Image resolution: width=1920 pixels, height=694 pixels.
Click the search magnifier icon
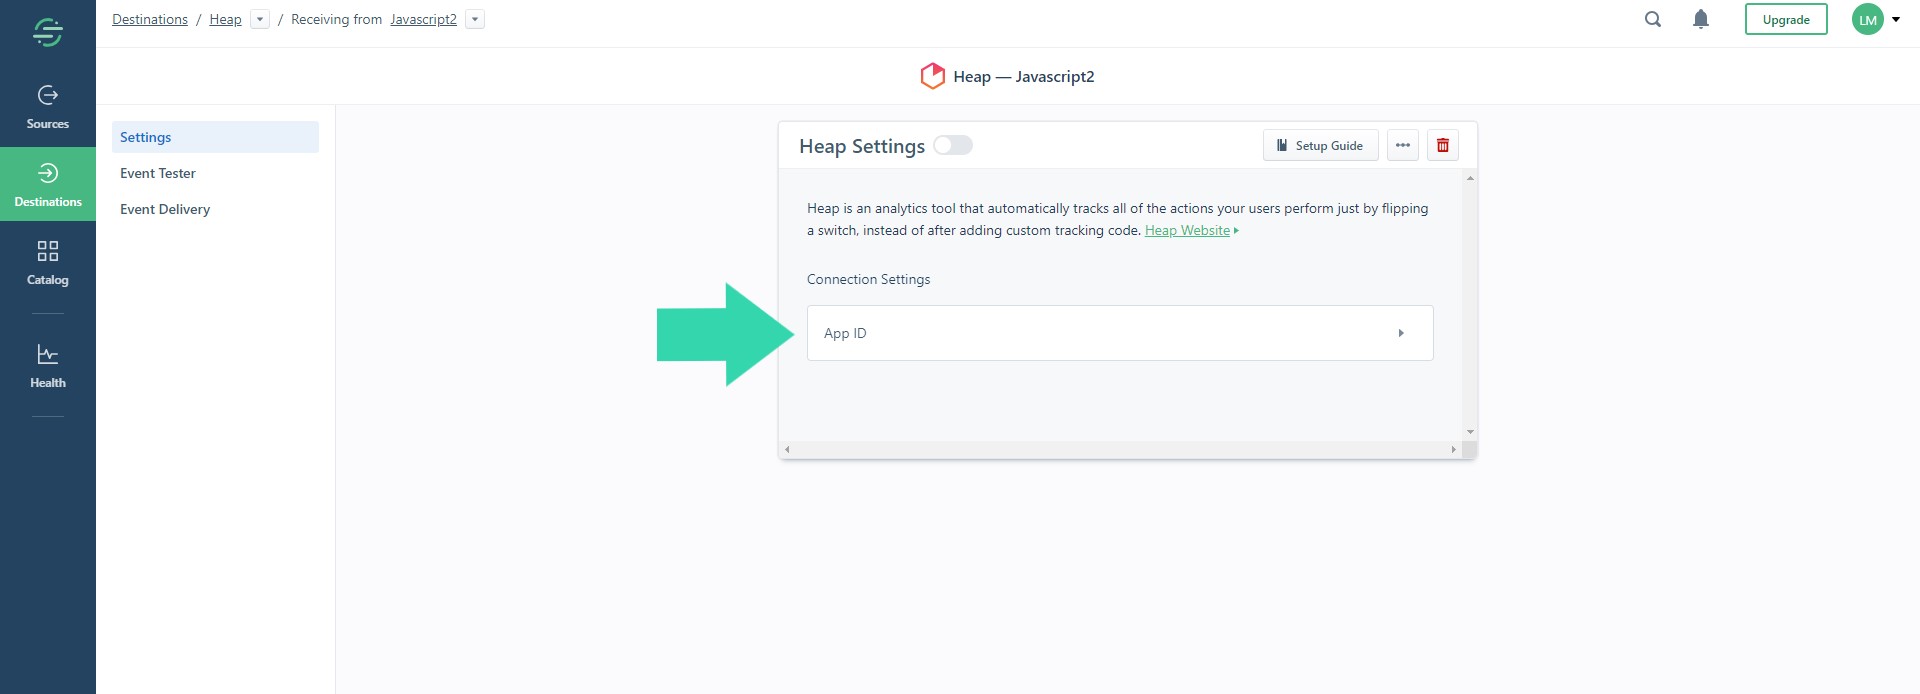tap(1652, 19)
